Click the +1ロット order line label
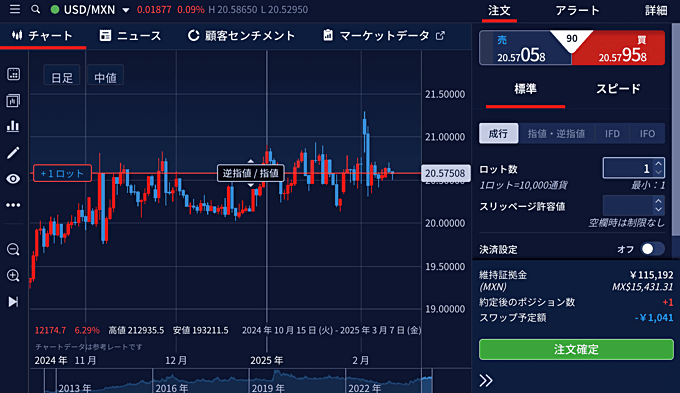This screenshot has height=393, width=680. tap(62, 174)
